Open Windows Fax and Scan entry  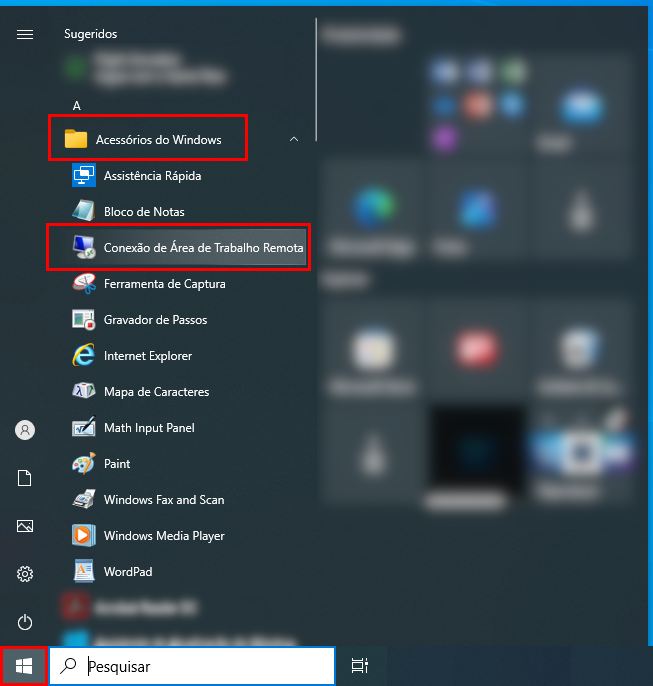pyautogui.click(x=164, y=500)
